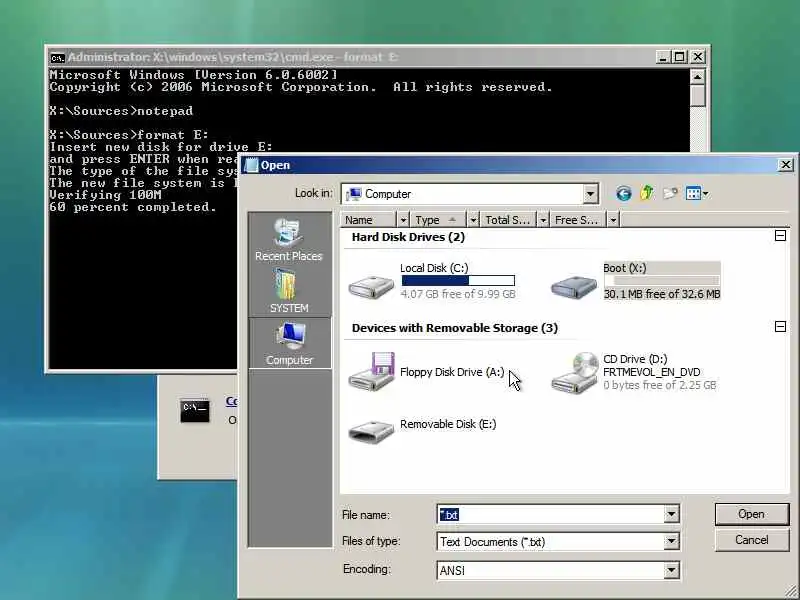Select Computer in the places sidebar

pos(289,343)
